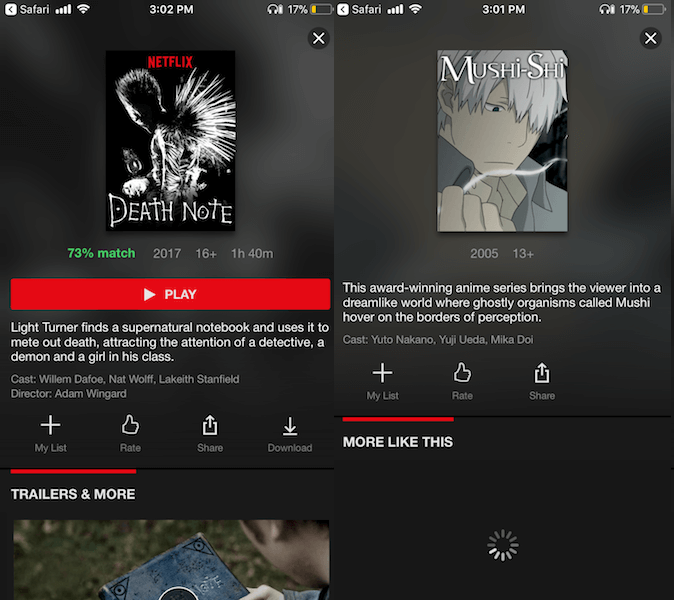Return to Safari on the left screen
The image size is (674, 600).
[27, 9]
